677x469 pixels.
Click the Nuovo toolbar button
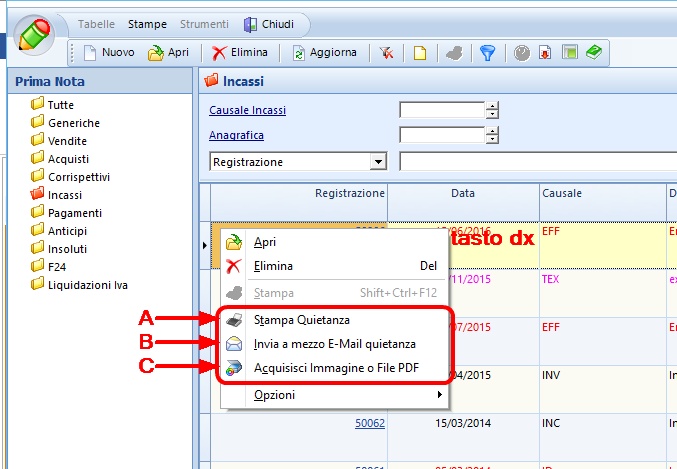click(x=108, y=53)
